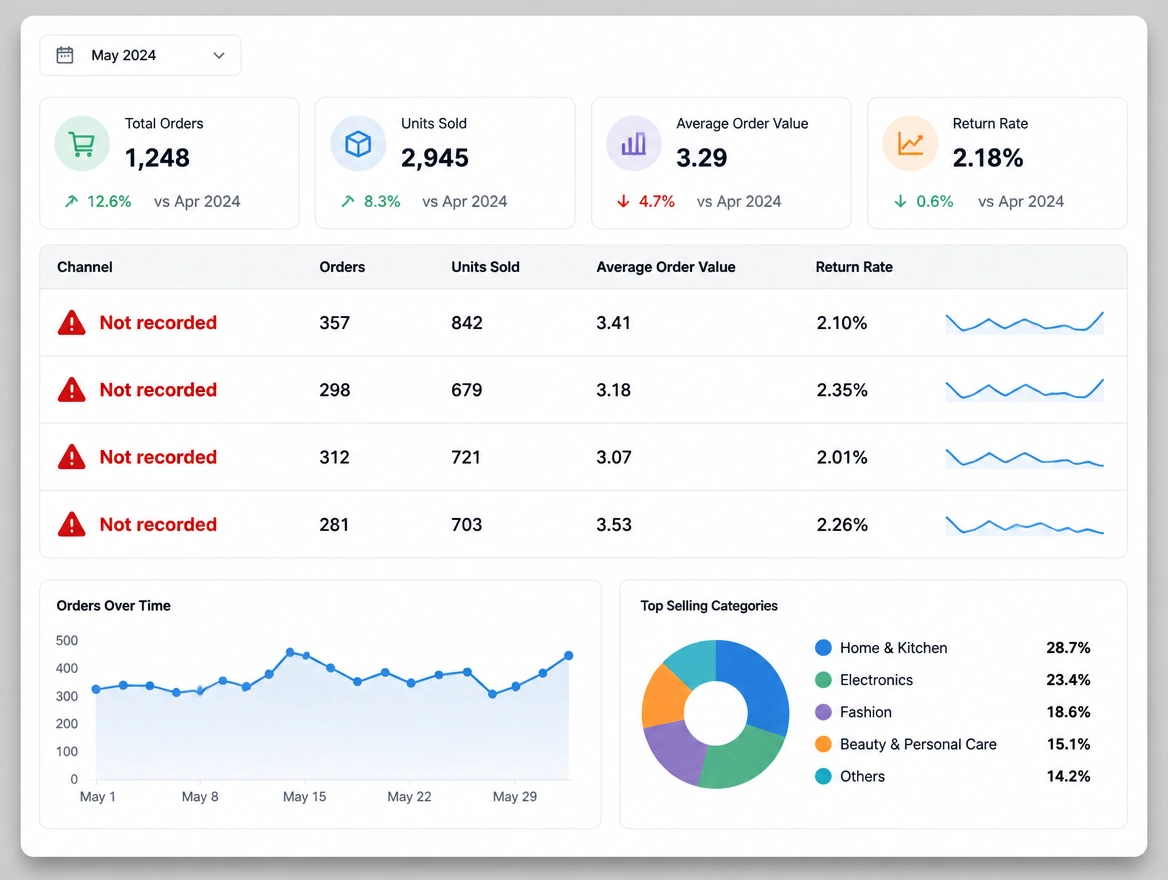Select the Average Order Value column header

[x=666, y=267]
